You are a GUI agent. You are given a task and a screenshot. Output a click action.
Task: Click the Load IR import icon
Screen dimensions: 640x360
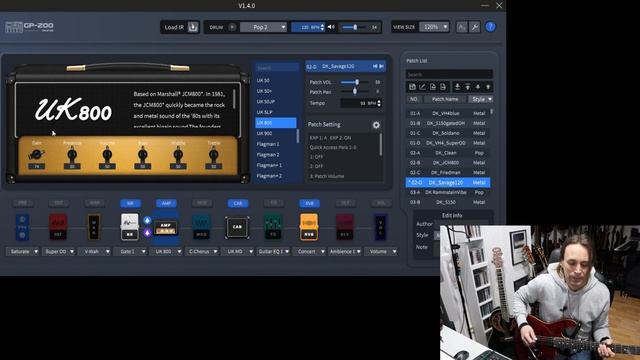193,27
